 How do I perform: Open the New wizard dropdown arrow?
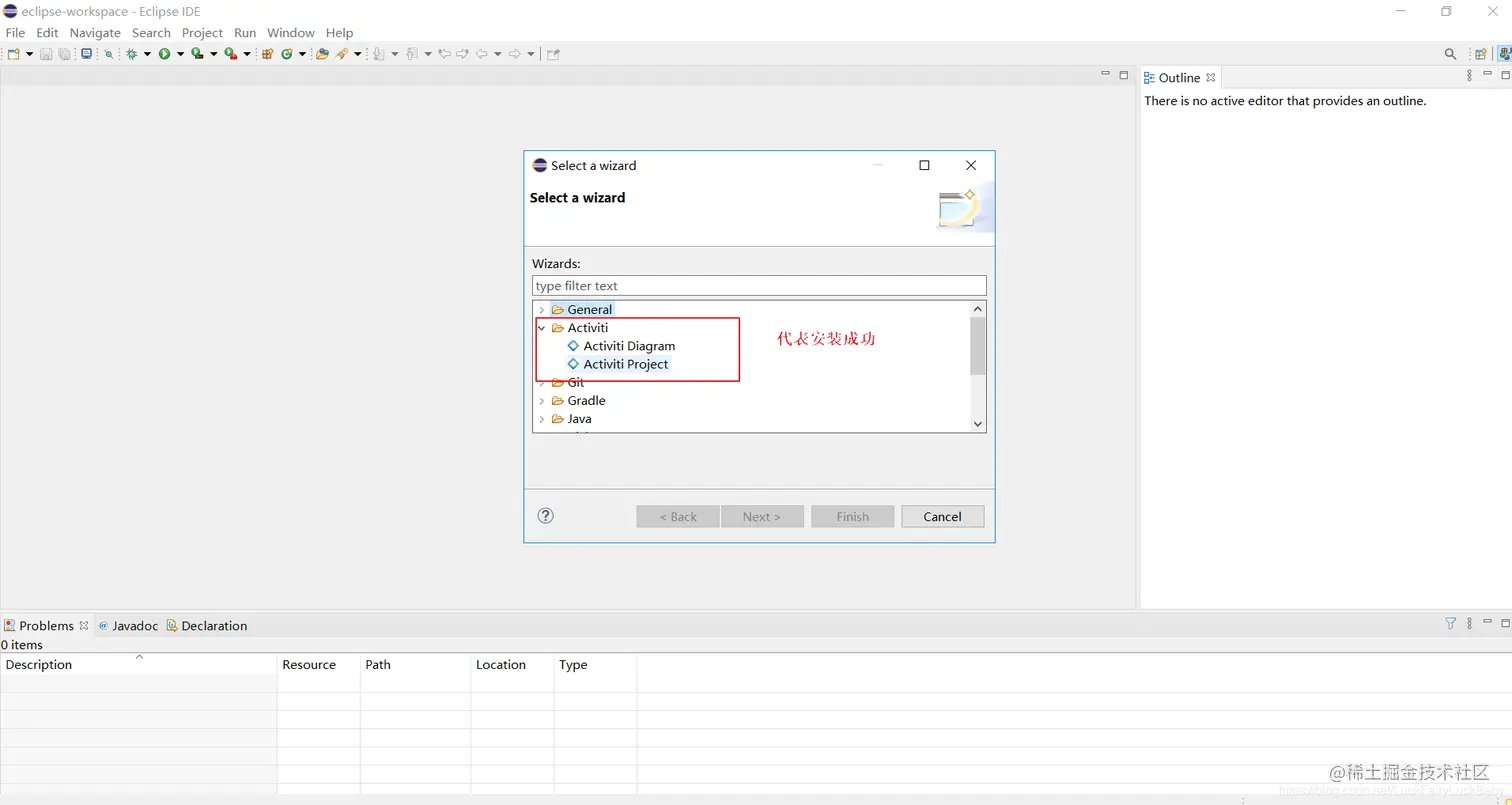[29, 54]
